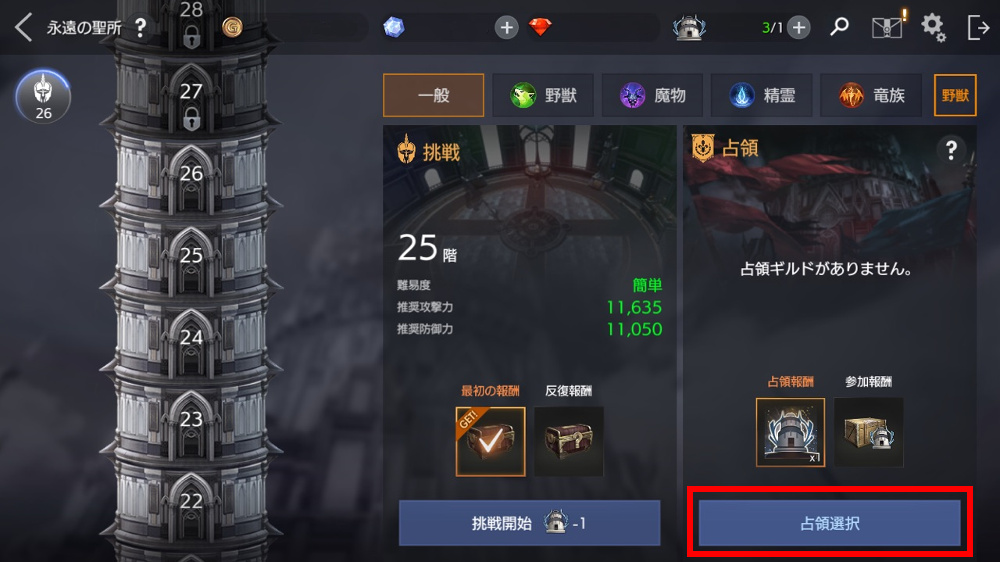Tap the exit door icon
The width and height of the screenshot is (1000, 562).
978,28
